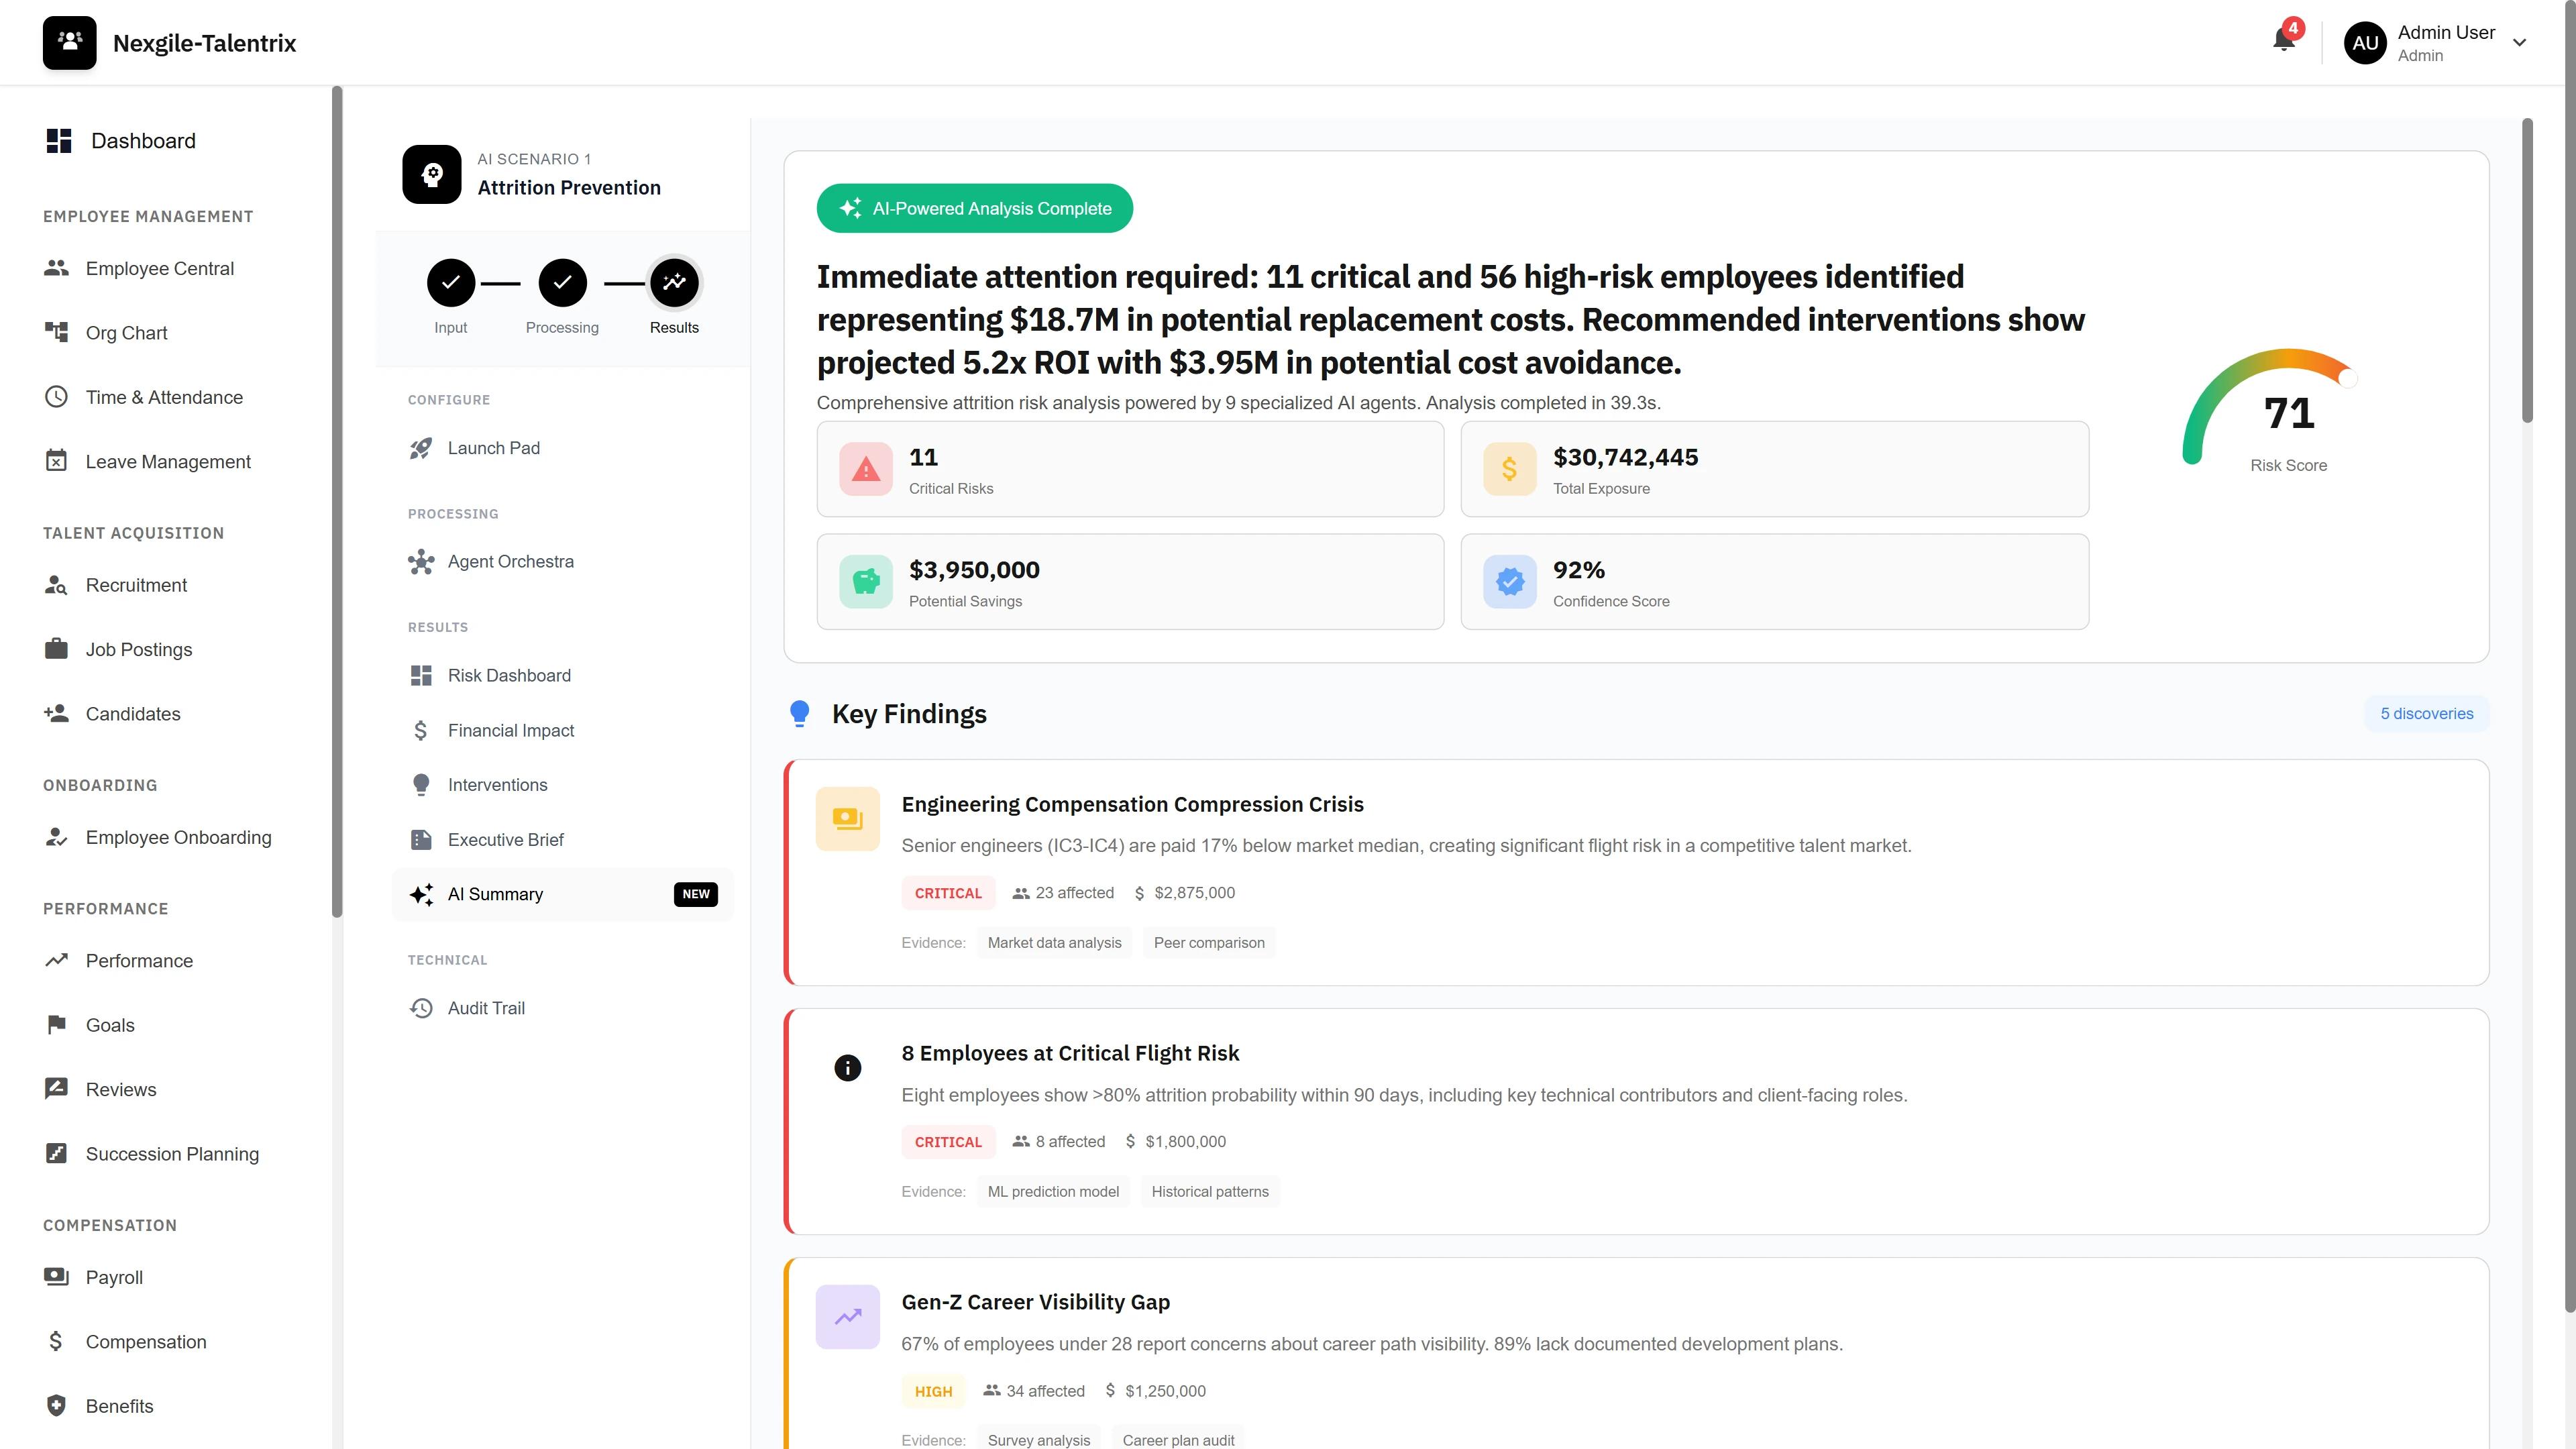
Task: Select the Financial Impact dollar icon
Action: [421, 730]
